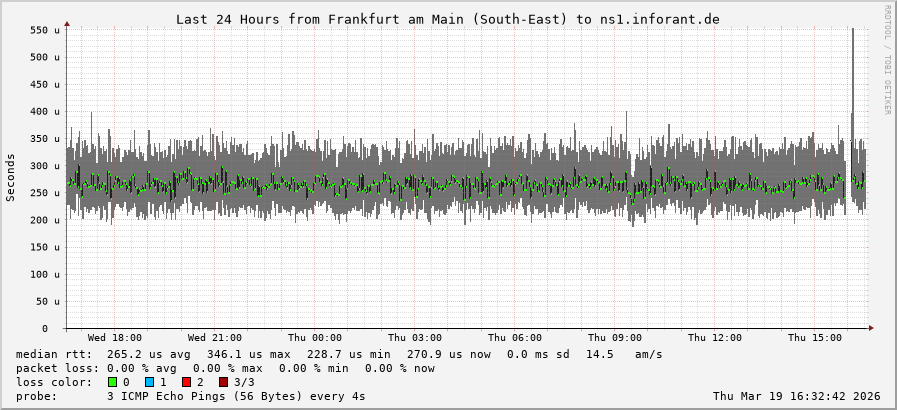
Task: Click the Thu 06:00 time axis label
Action: pyautogui.click(x=514, y=338)
